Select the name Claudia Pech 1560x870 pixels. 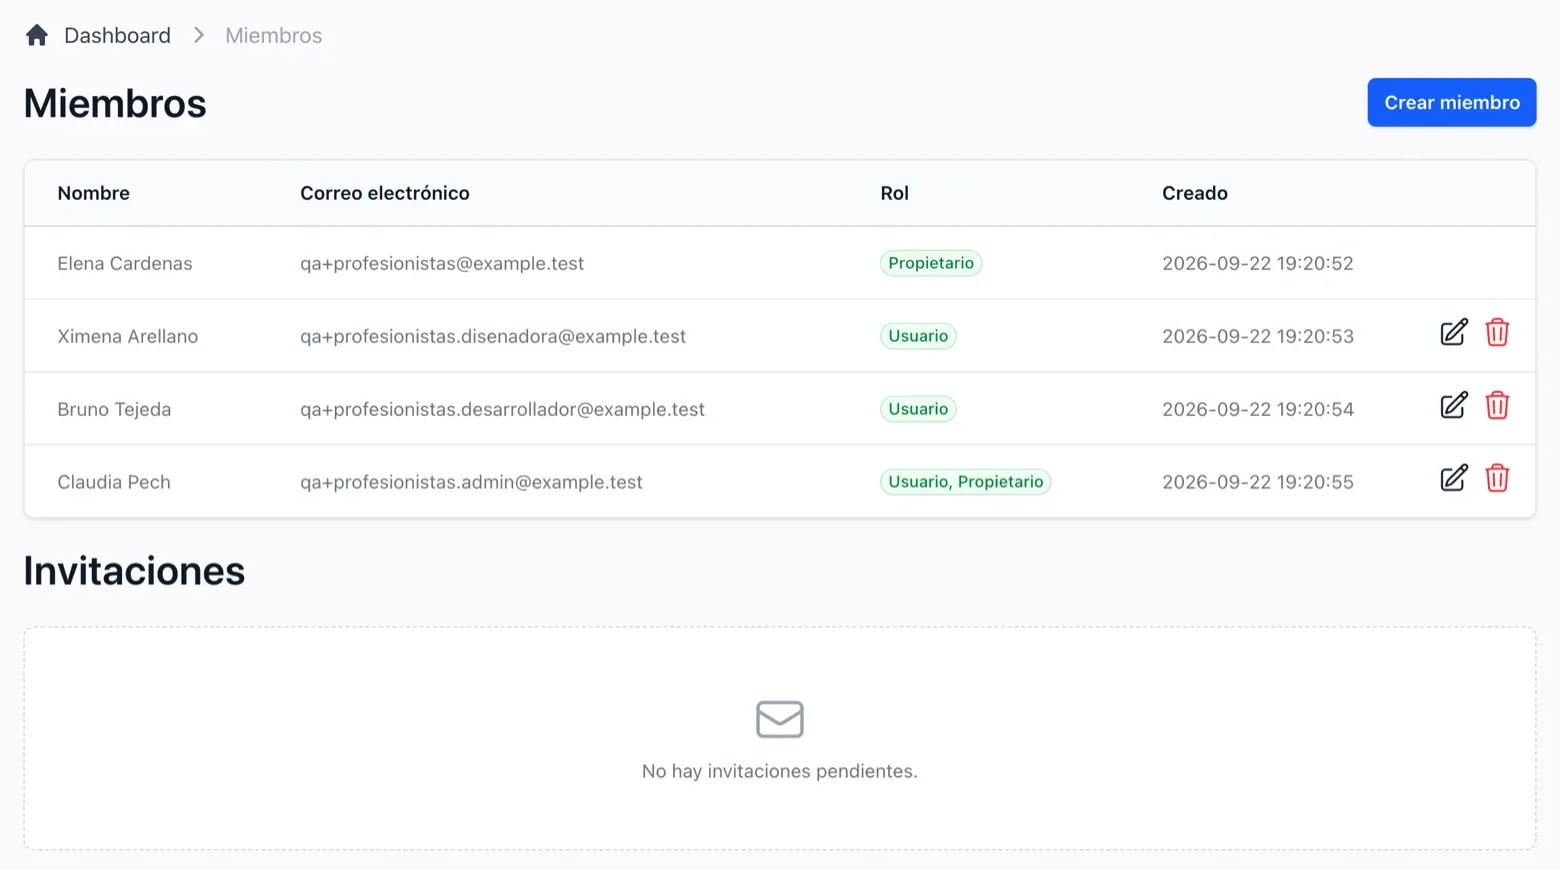coord(114,482)
